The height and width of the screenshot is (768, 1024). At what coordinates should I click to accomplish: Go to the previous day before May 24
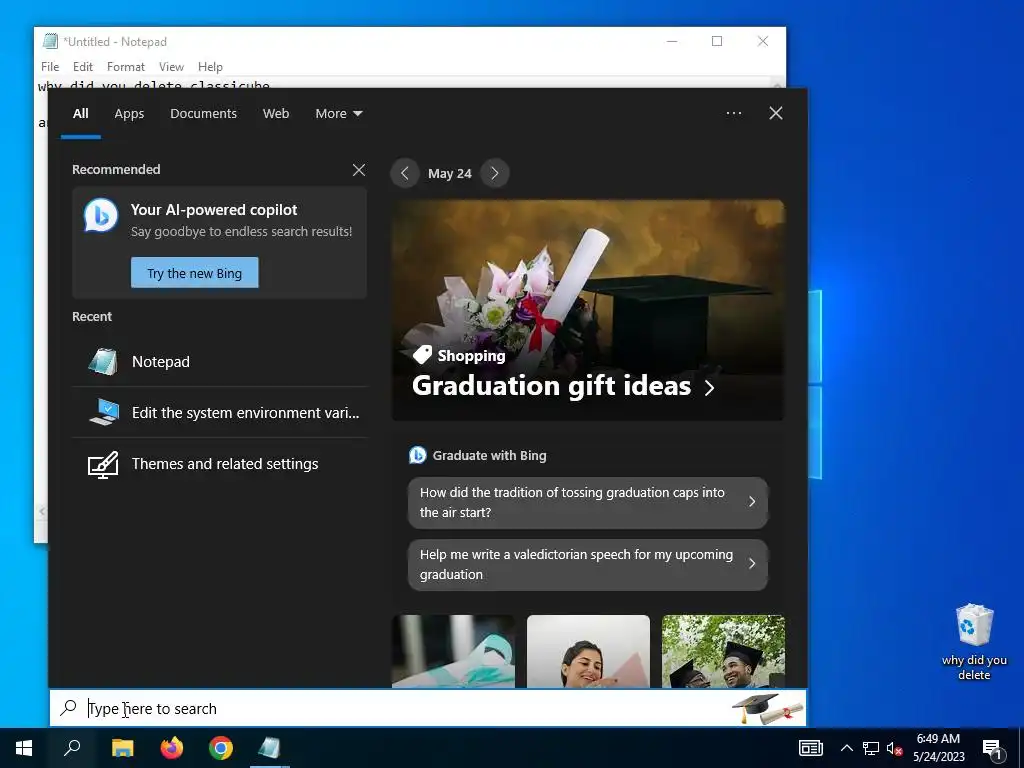(x=405, y=173)
